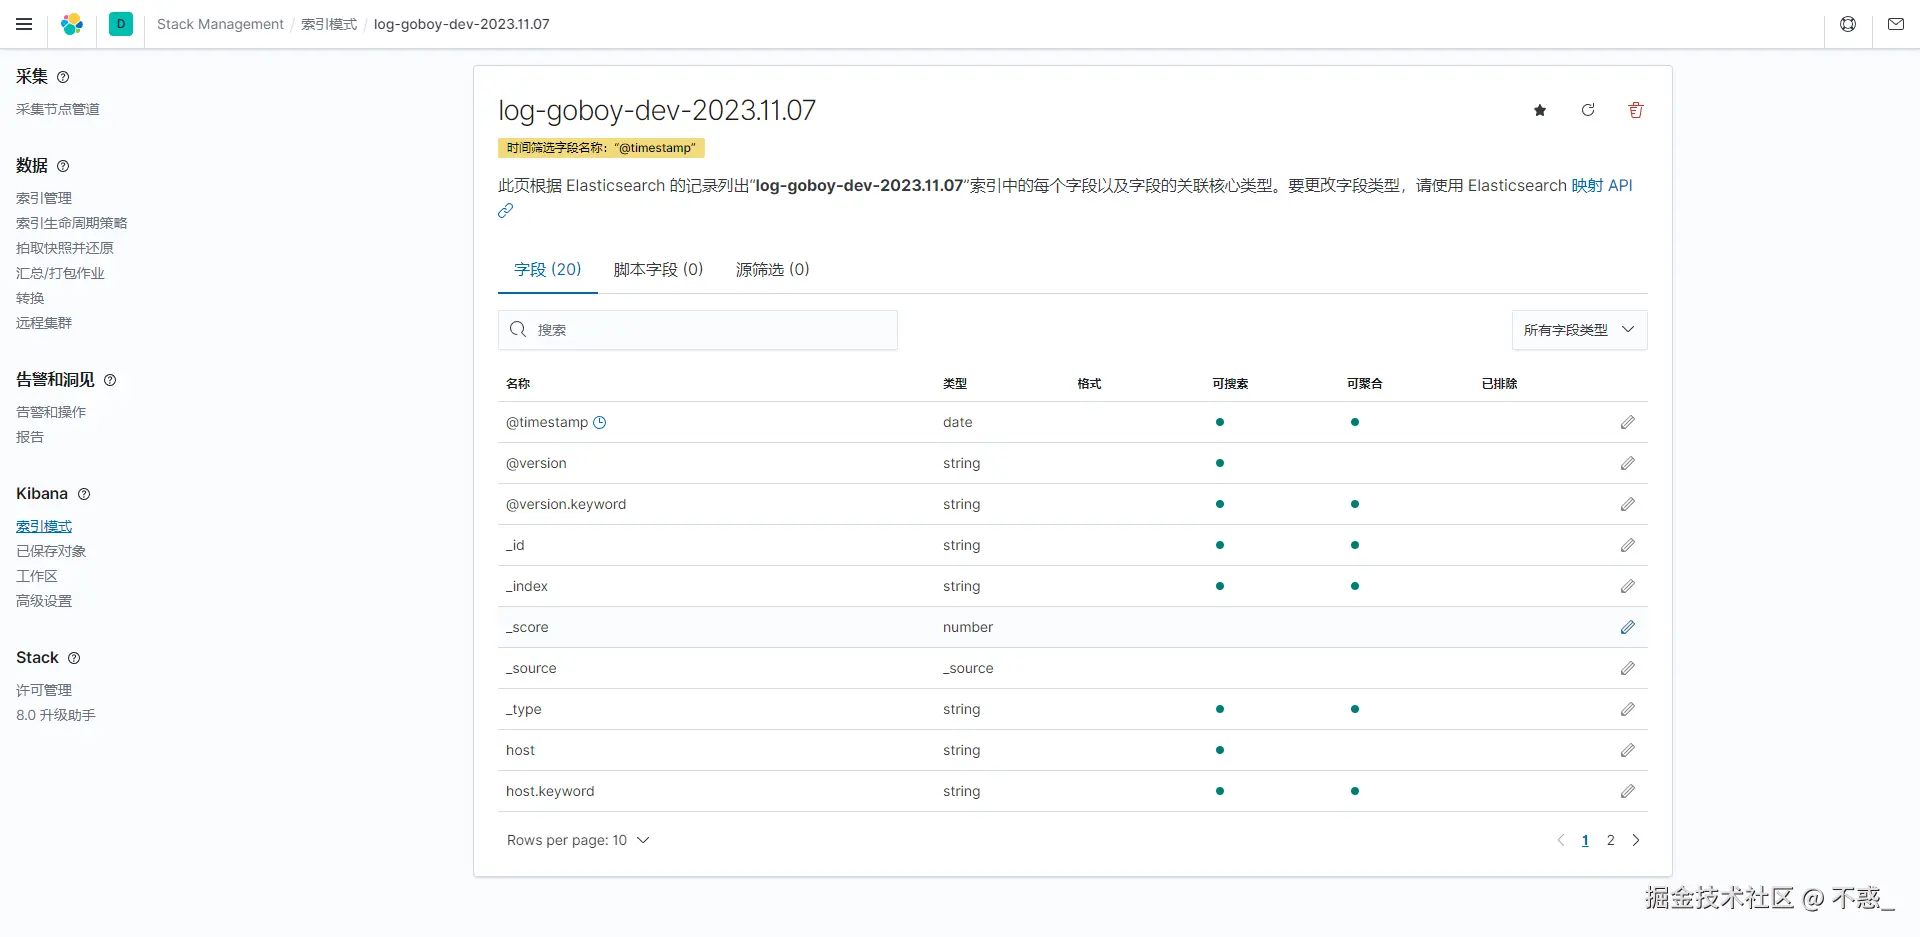Open 汇总/打包作业 in sidebar
Image resolution: width=1920 pixels, height=937 pixels.
tap(60, 273)
